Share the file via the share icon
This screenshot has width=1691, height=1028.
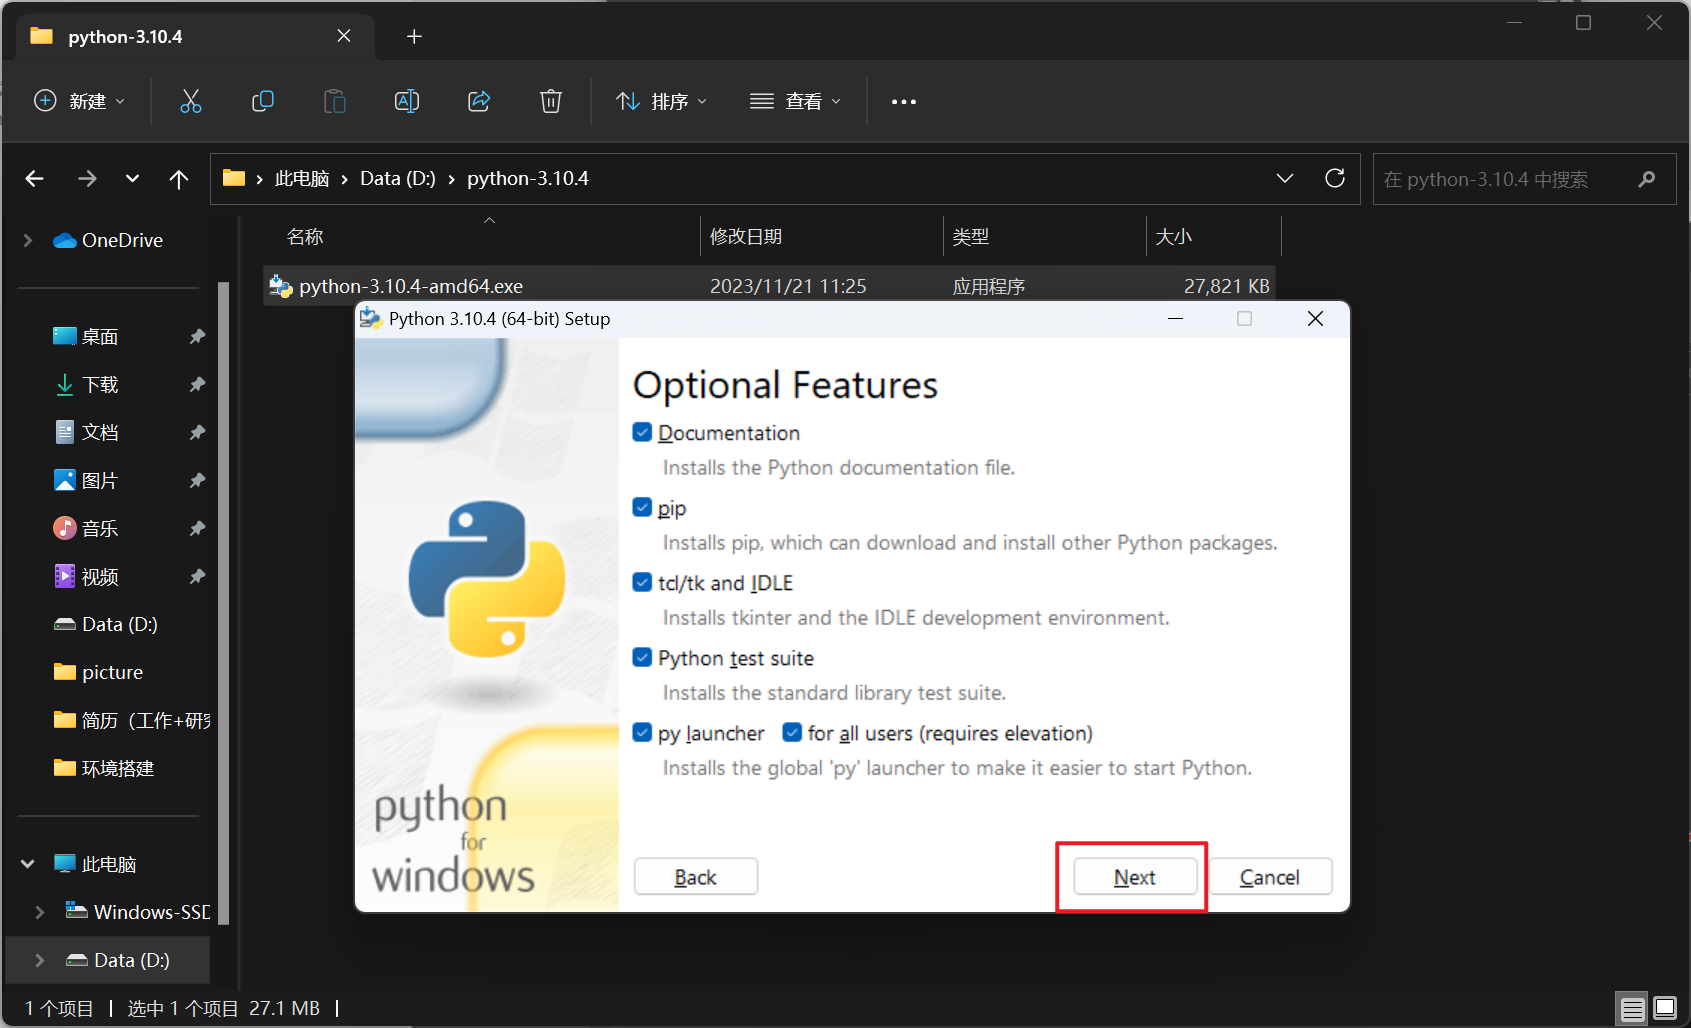[x=478, y=101]
